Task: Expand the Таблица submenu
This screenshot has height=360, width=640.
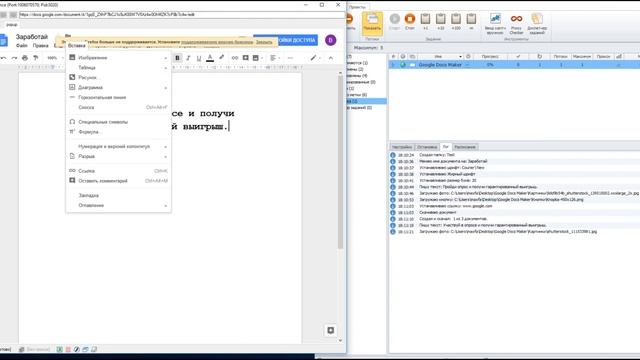Action: [x=118, y=68]
